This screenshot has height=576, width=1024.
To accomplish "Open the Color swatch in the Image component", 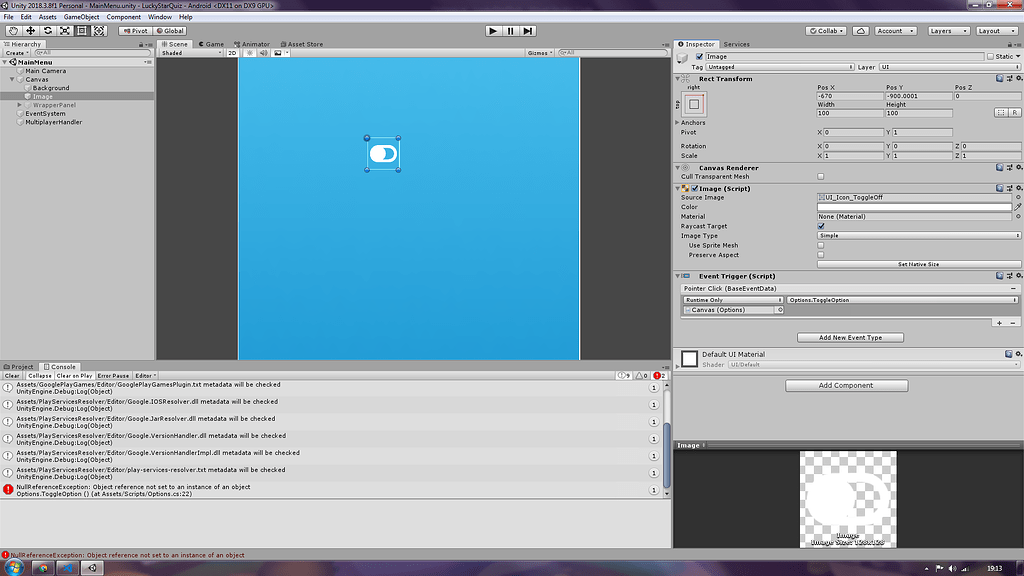I will 913,206.
